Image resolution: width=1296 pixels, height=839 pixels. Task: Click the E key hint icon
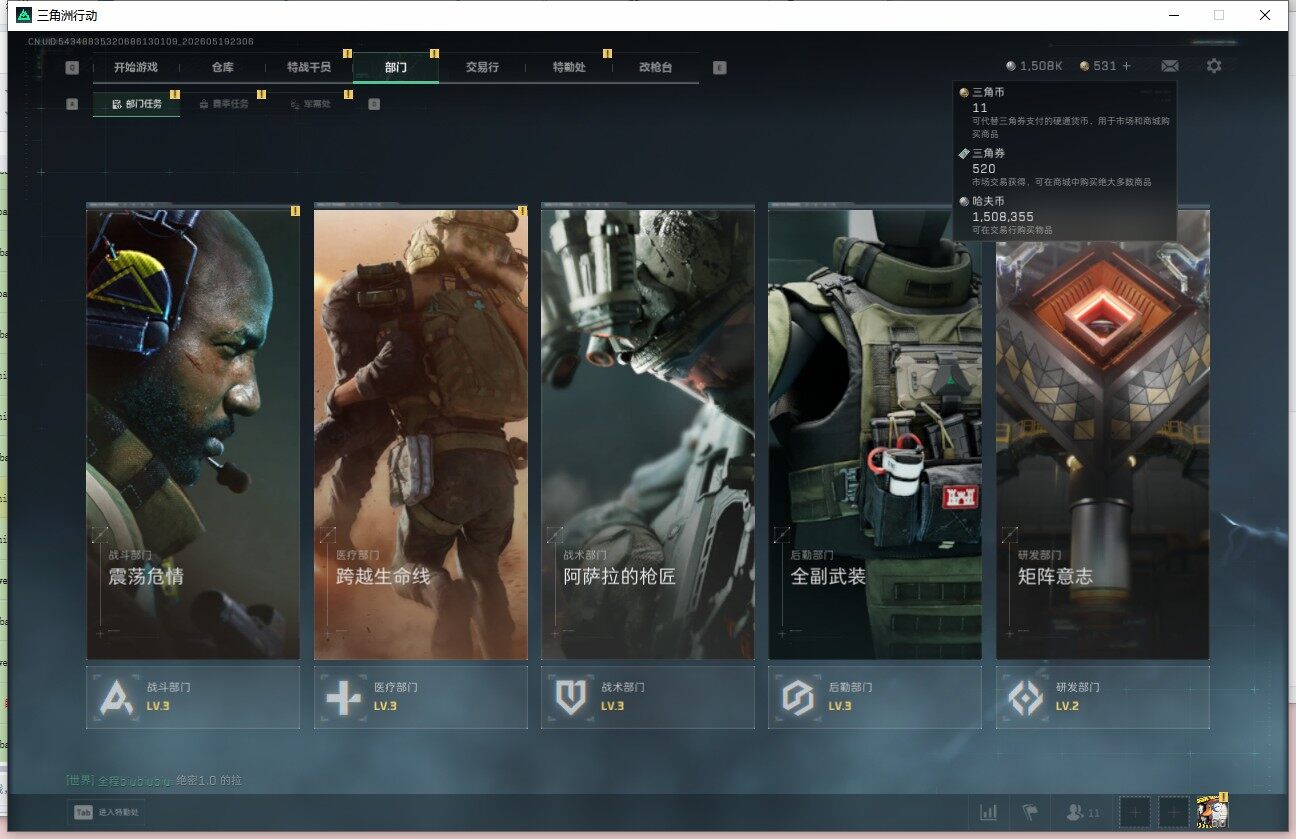720,68
